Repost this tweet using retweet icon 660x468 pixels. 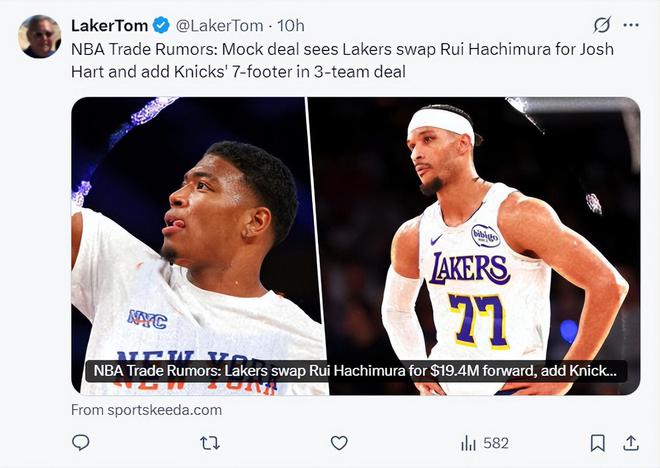(x=210, y=442)
